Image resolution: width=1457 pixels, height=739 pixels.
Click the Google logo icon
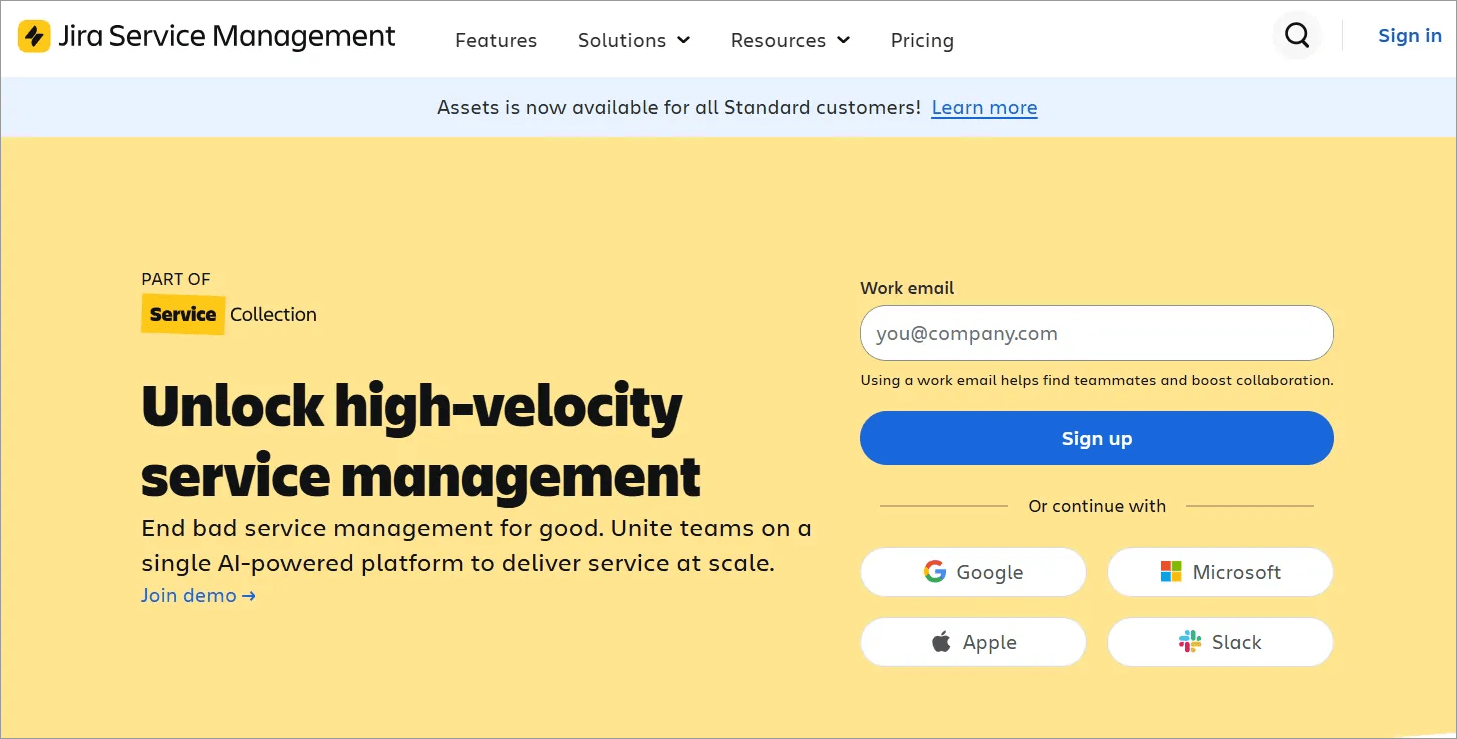[935, 572]
